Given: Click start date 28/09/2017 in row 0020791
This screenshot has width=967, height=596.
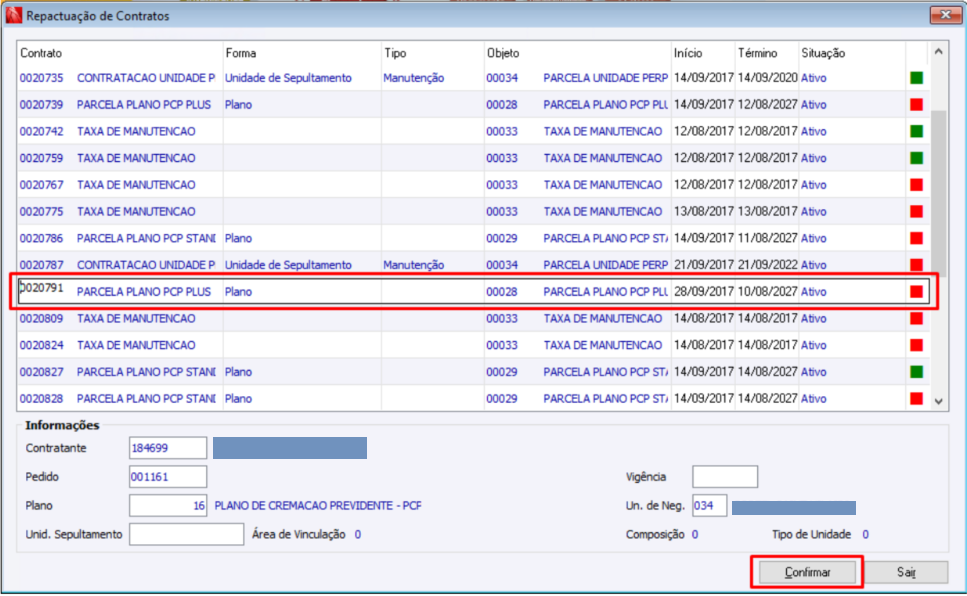Looking at the screenshot, I should [x=704, y=291].
